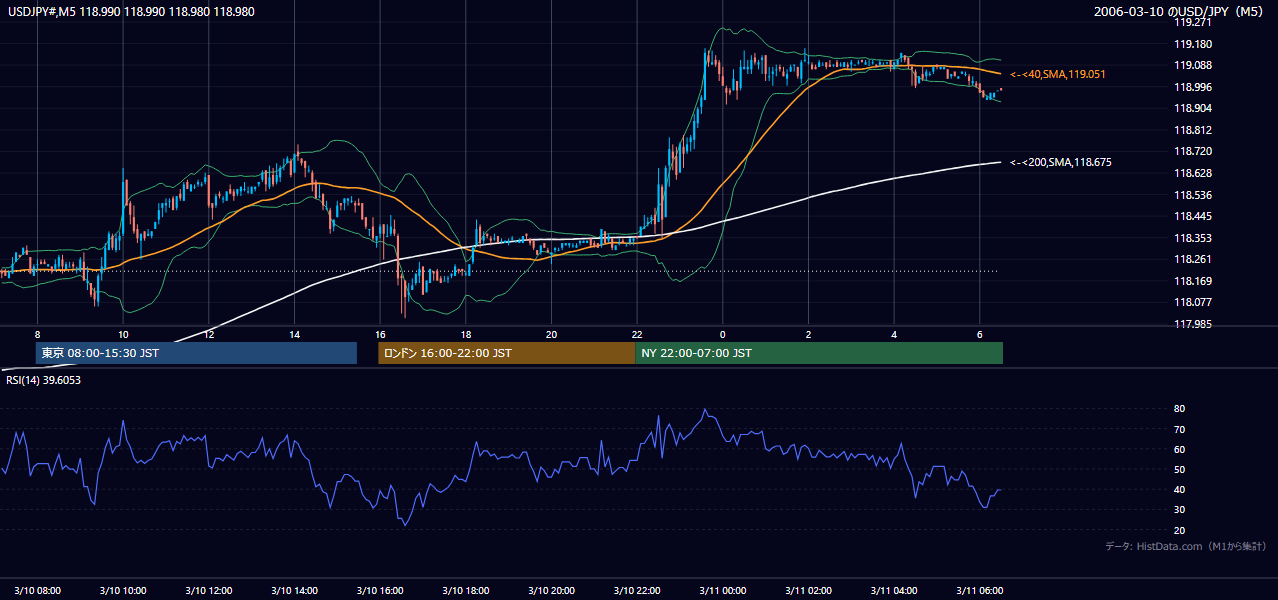Click price axis value 118.812
This screenshot has height=600, width=1278.
(x=1194, y=130)
